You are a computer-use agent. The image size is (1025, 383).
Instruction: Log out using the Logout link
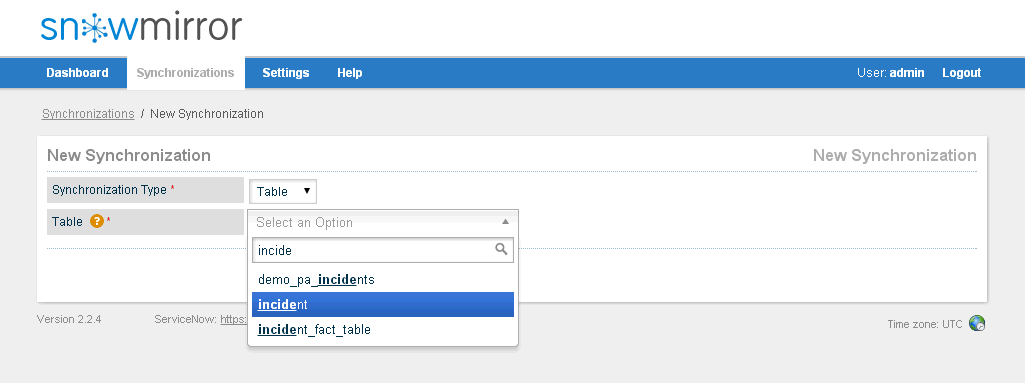pos(961,73)
